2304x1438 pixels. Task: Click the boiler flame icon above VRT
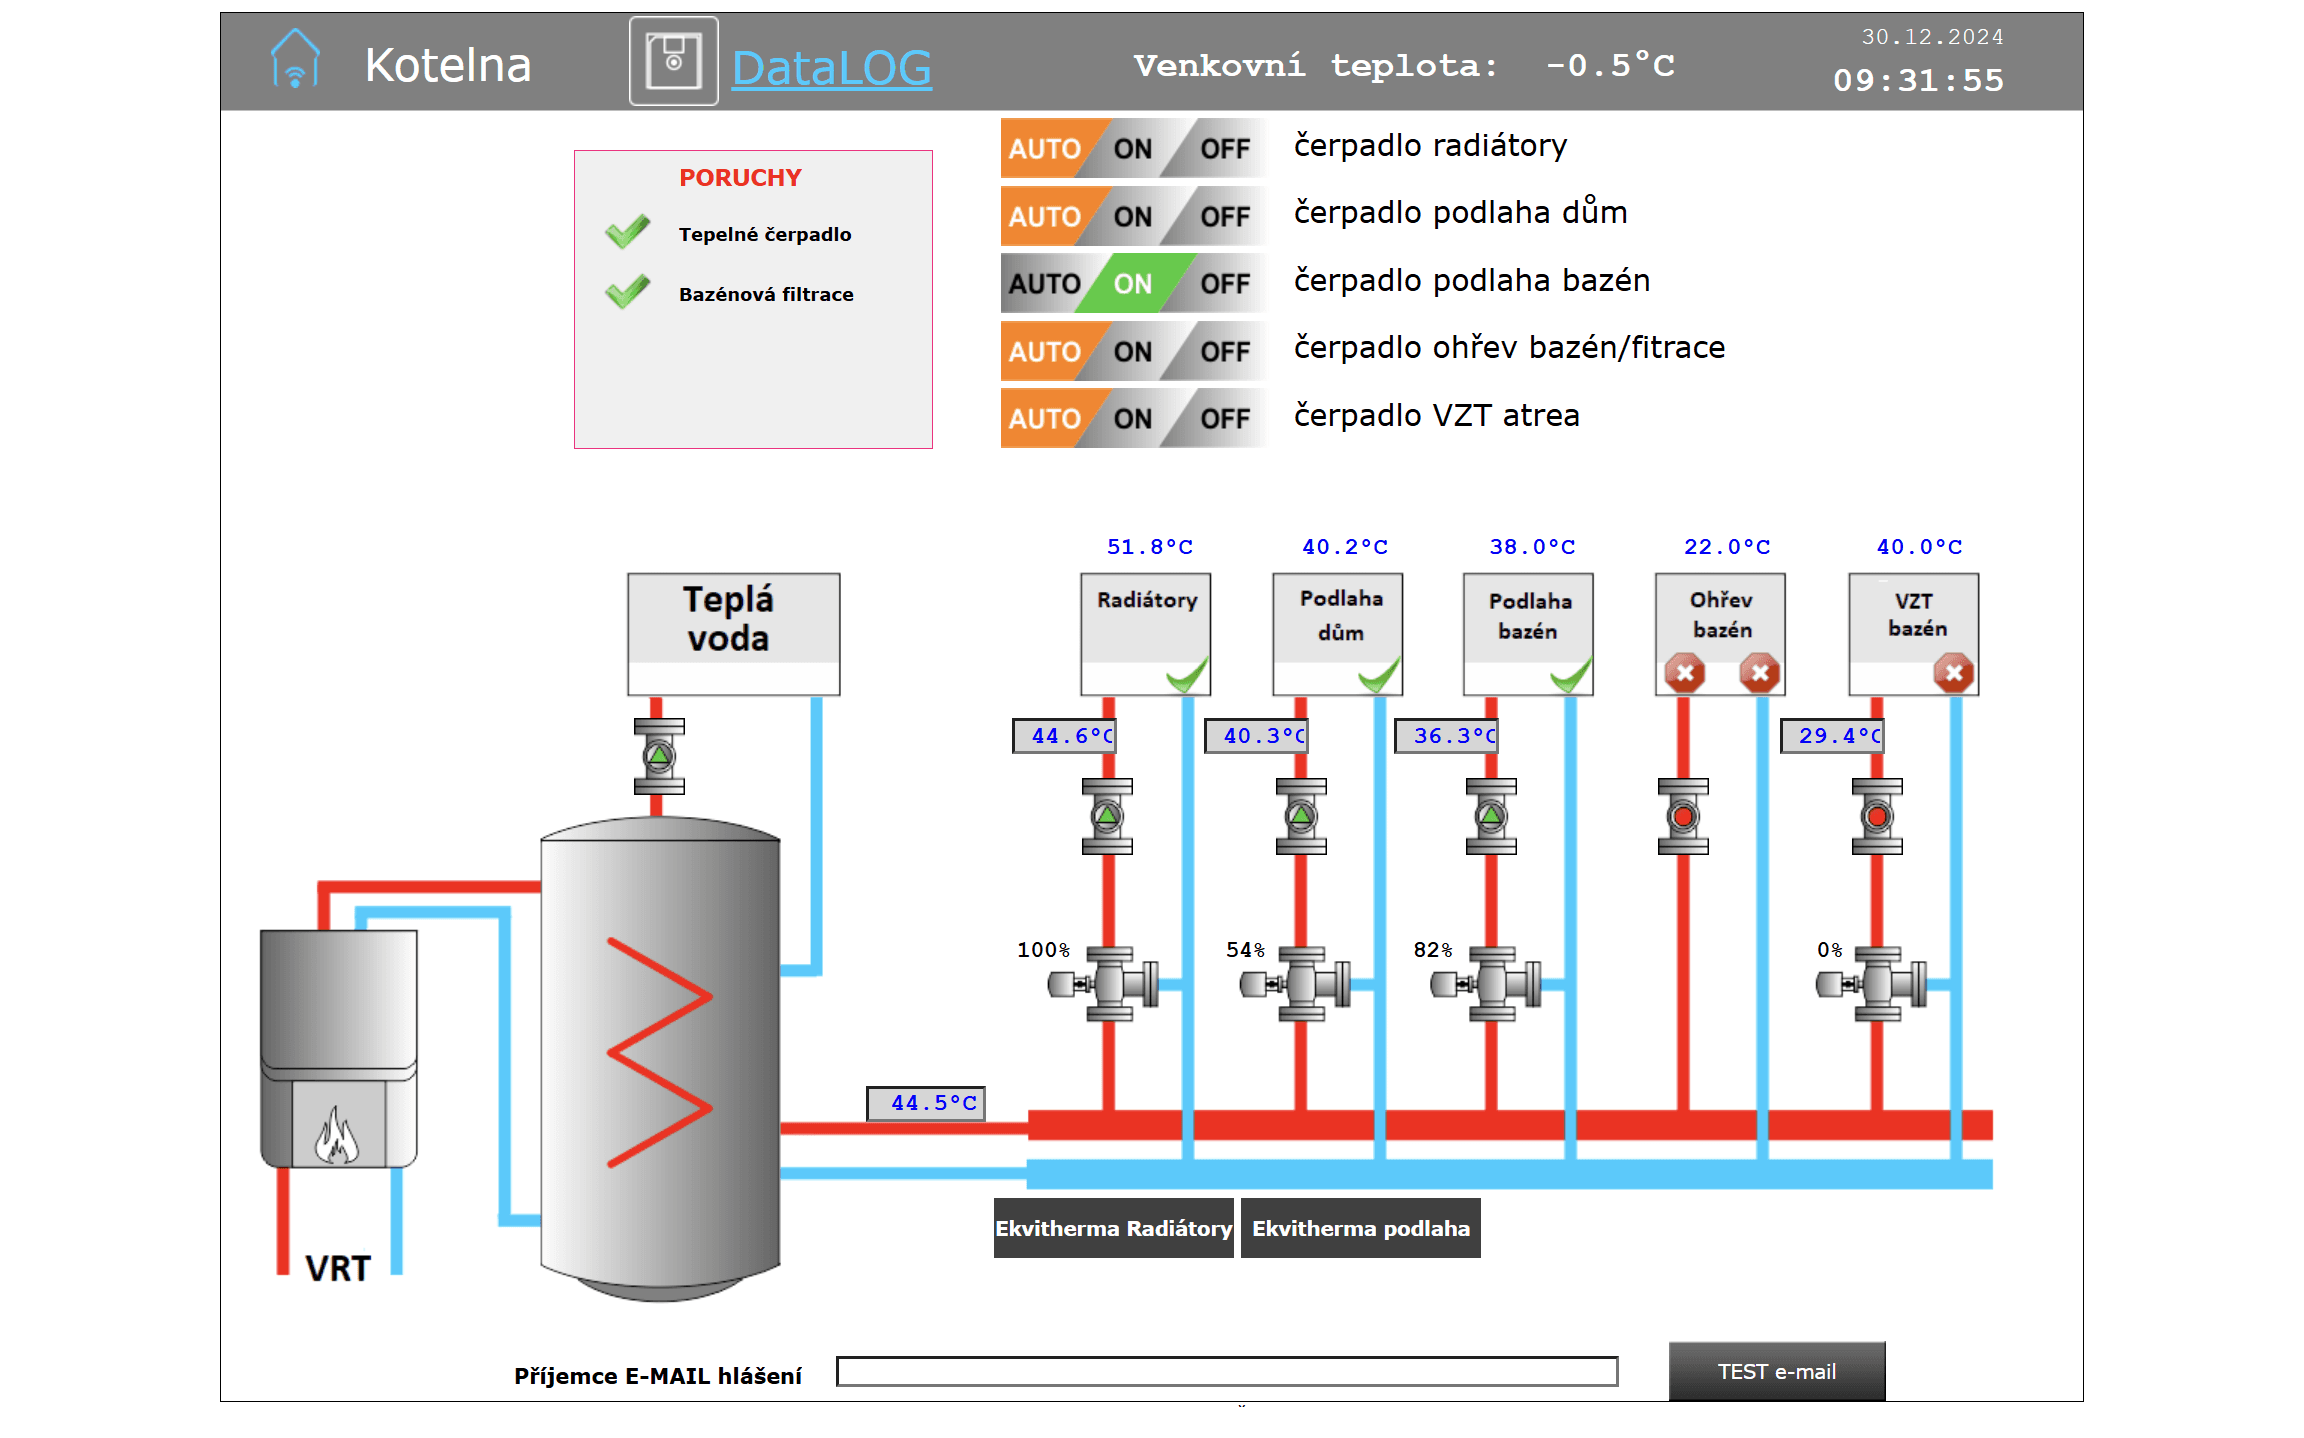pos(337,1136)
